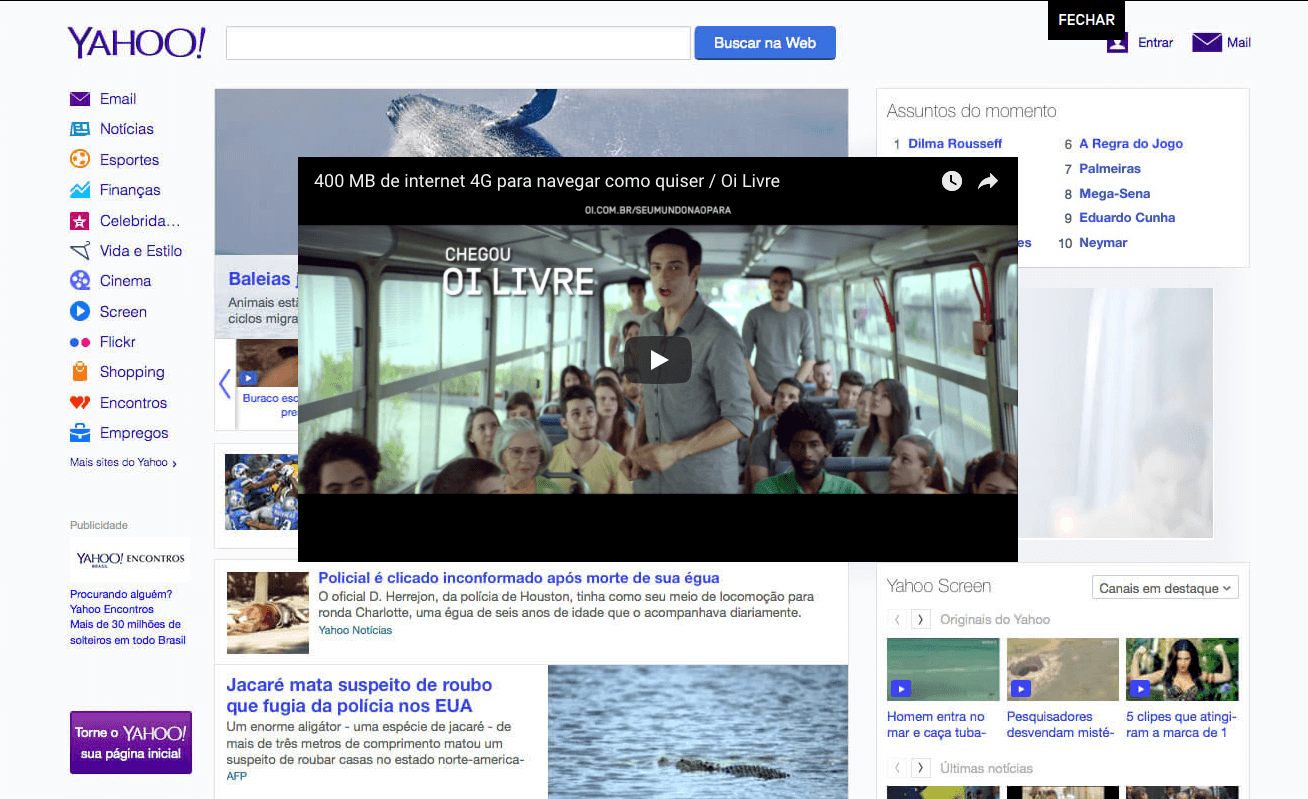1308x799 pixels.
Task: Click the Buscar na Web button
Action: (765, 43)
